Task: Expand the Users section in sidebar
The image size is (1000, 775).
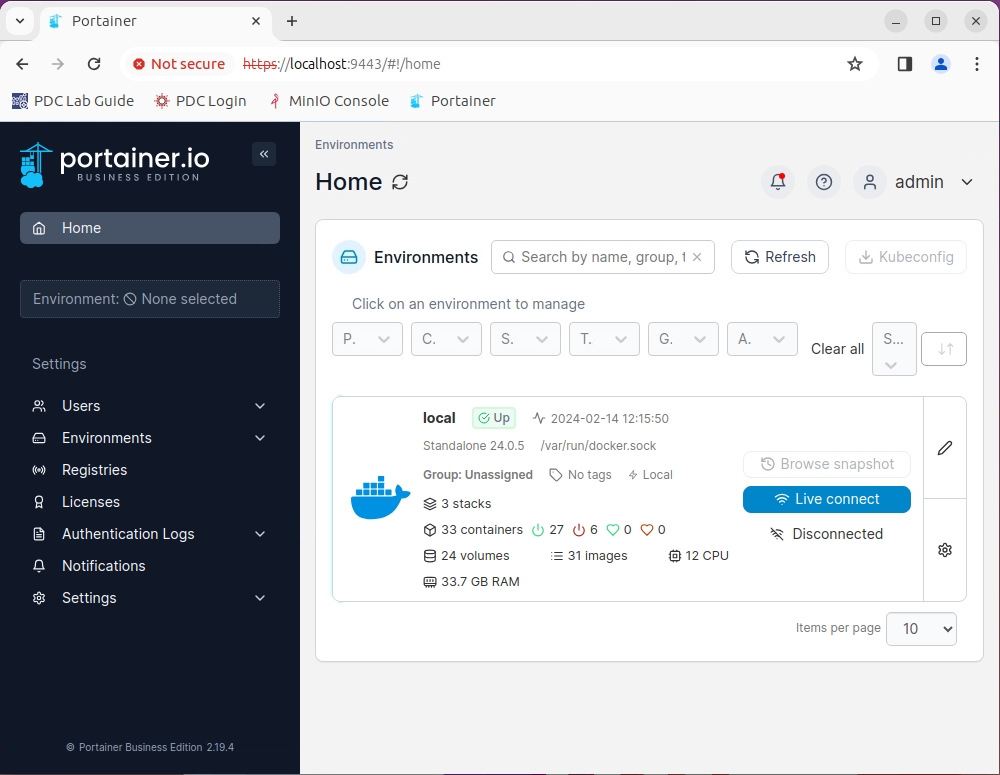Action: [x=260, y=406]
